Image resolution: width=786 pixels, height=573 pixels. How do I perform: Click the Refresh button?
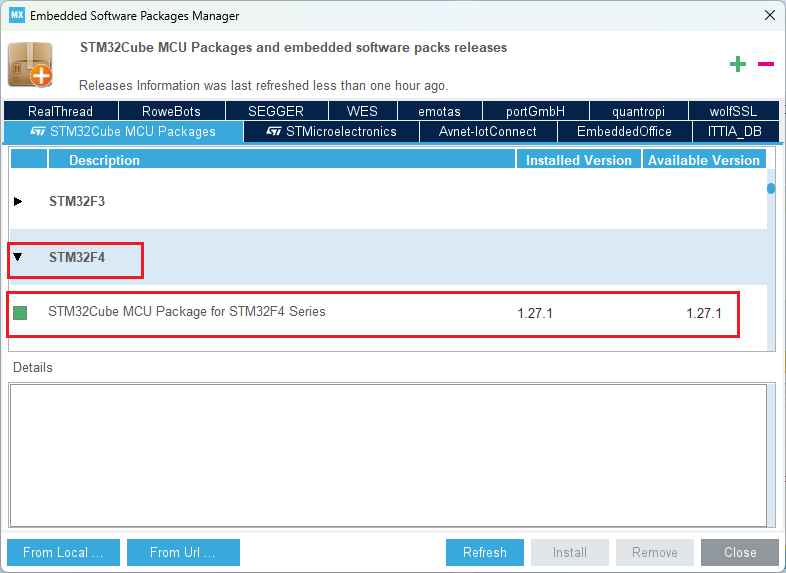tap(484, 552)
